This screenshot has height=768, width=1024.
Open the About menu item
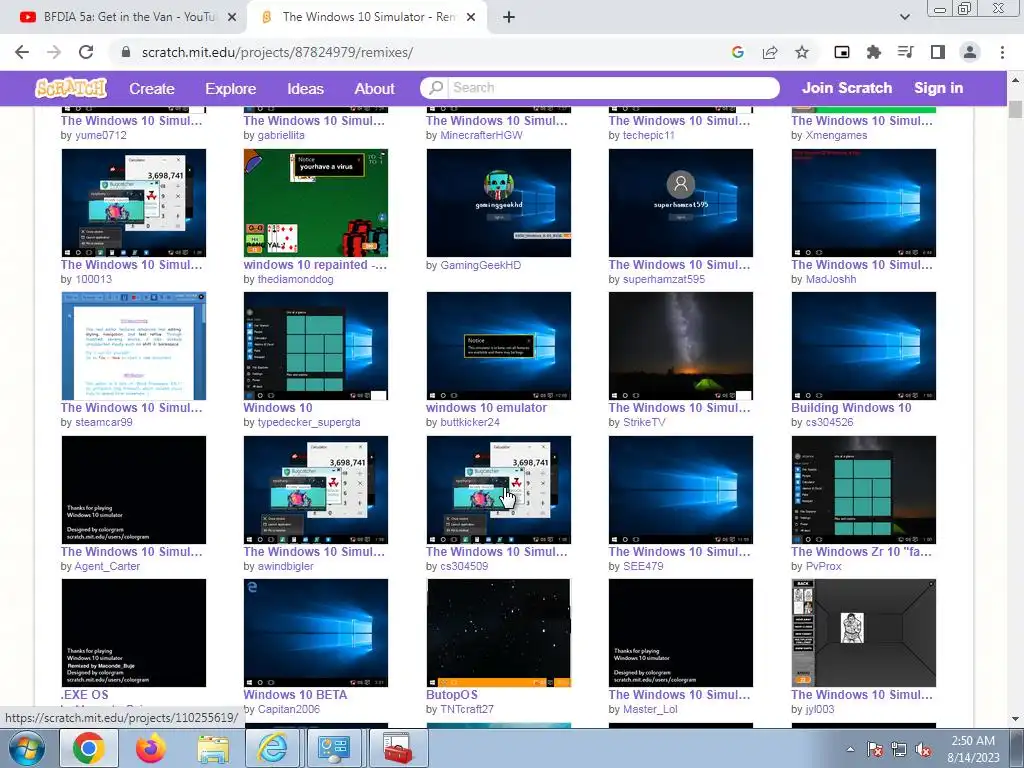pos(374,88)
